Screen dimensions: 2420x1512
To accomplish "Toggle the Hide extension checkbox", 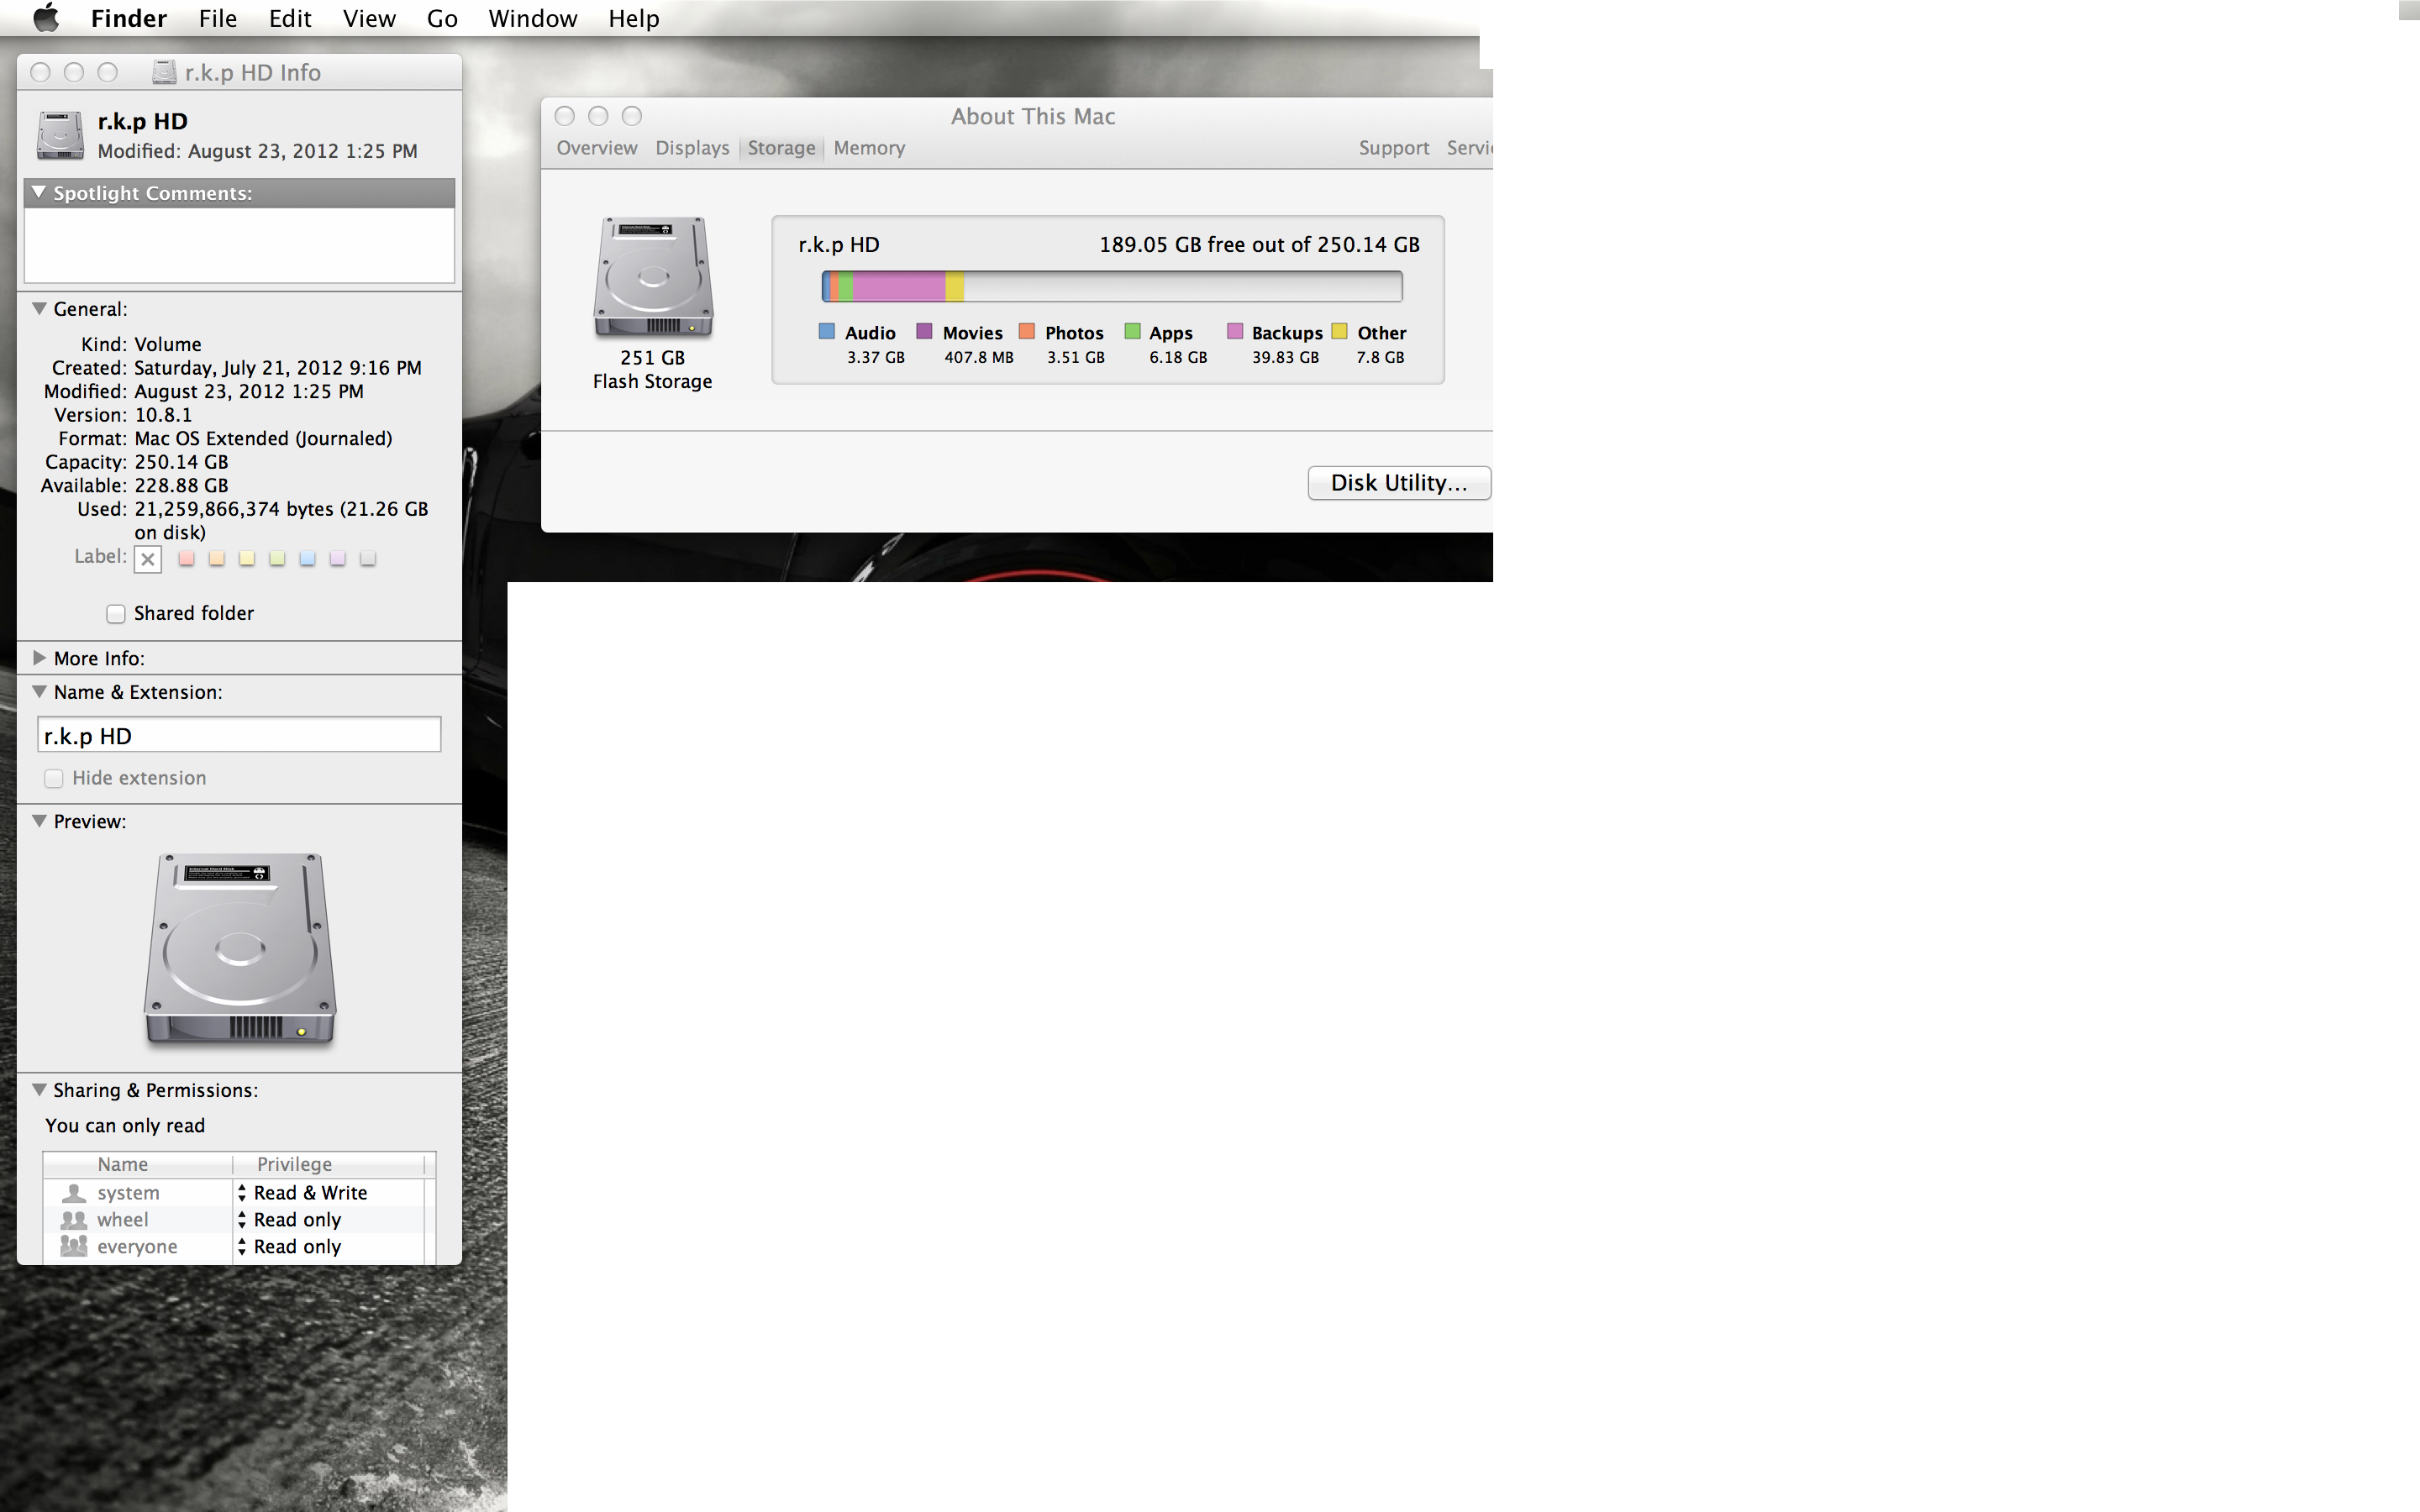I will tap(54, 778).
